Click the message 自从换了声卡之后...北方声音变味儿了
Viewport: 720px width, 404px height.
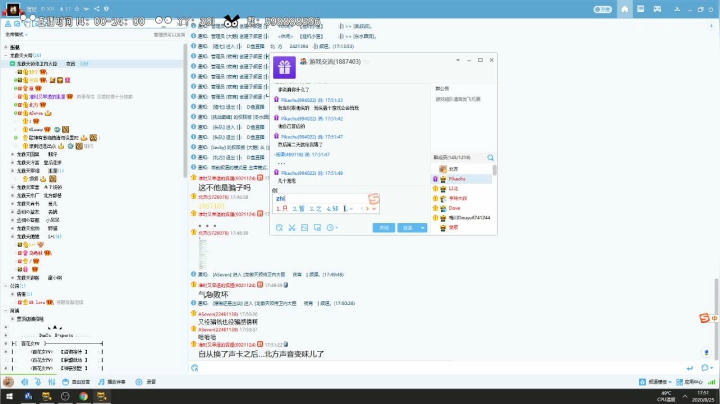pos(261,354)
